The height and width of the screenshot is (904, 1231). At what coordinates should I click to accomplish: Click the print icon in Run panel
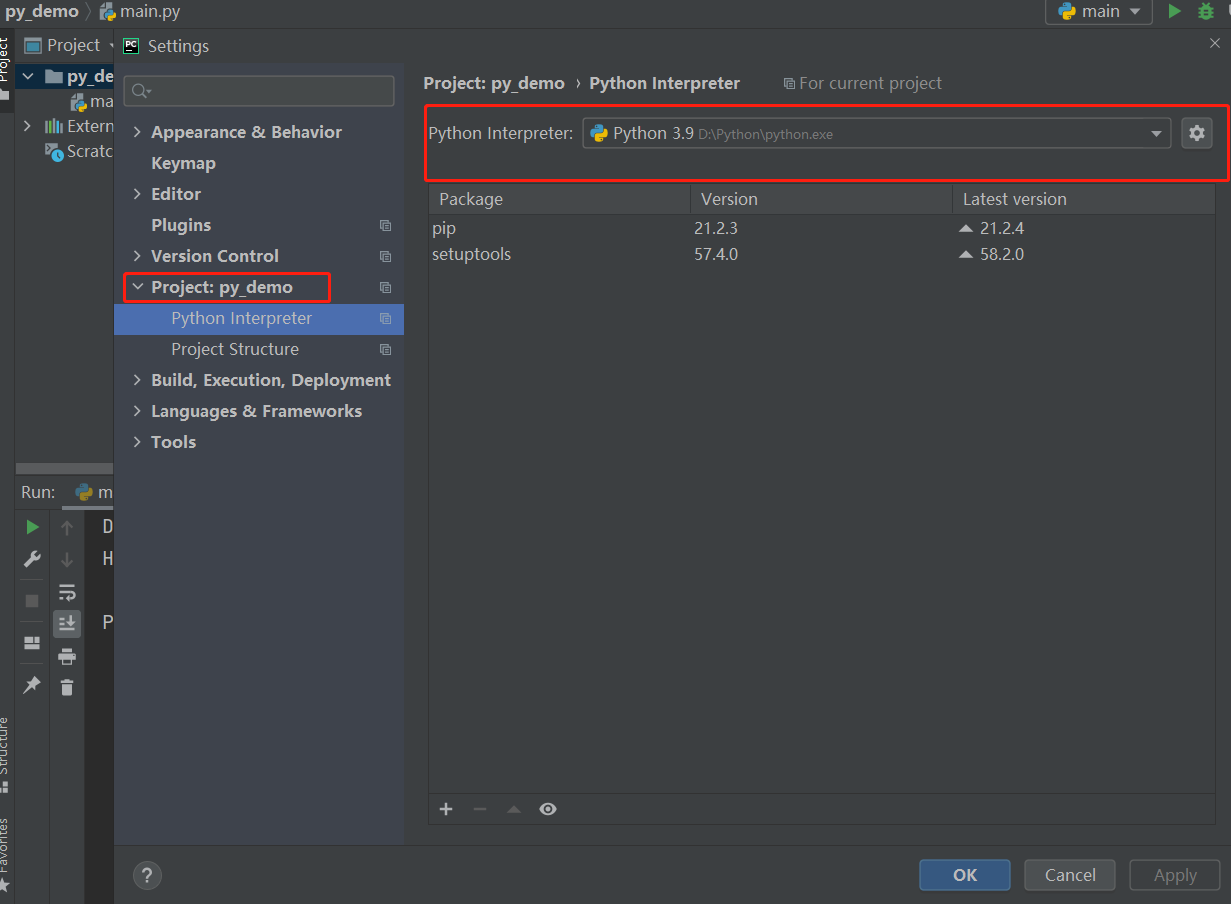click(67, 656)
